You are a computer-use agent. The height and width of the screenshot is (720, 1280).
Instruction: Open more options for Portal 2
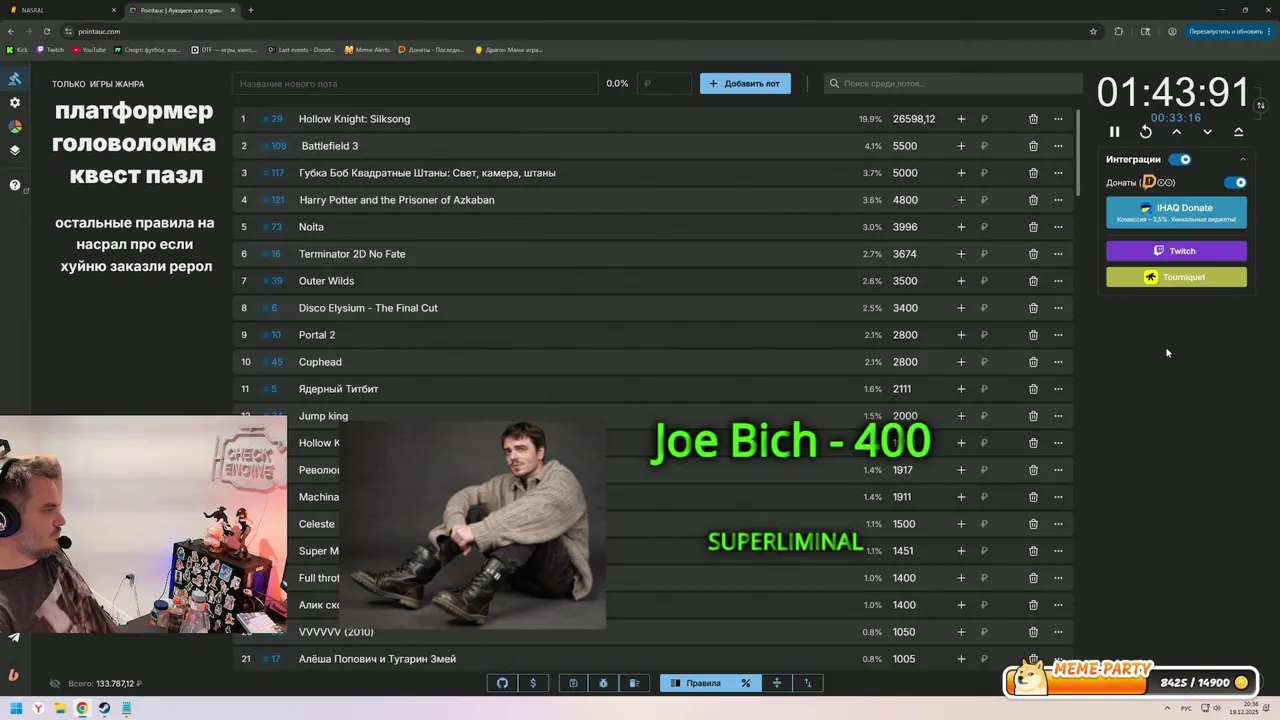coord(1058,335)
